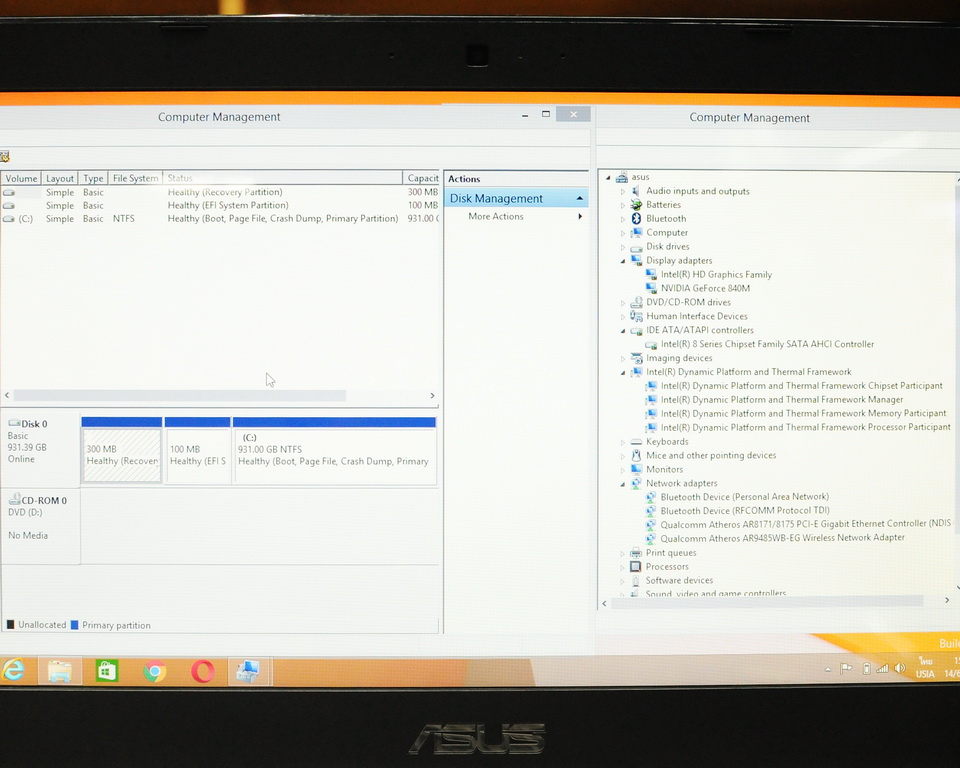Click the network signal tray icon
Screen dimensions: 960x768
882,669
